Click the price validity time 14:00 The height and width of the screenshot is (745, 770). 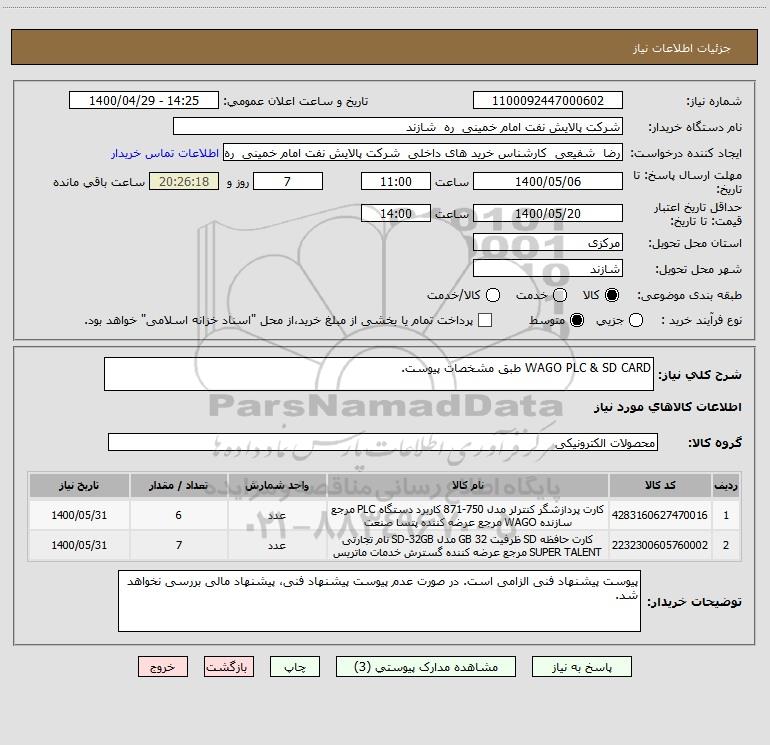point(396,214)
